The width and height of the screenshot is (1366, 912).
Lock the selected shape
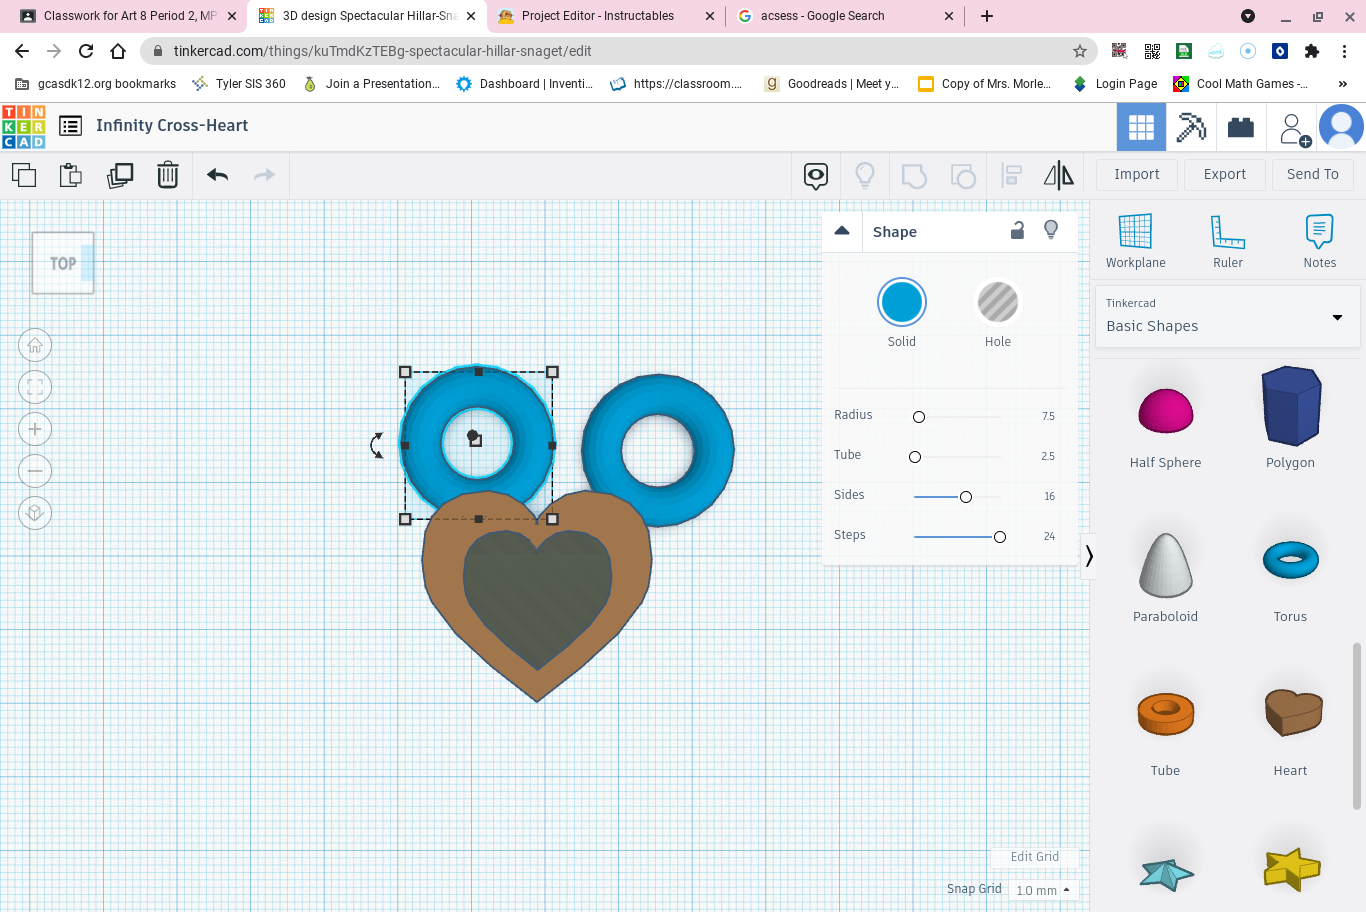point(1017,230)
